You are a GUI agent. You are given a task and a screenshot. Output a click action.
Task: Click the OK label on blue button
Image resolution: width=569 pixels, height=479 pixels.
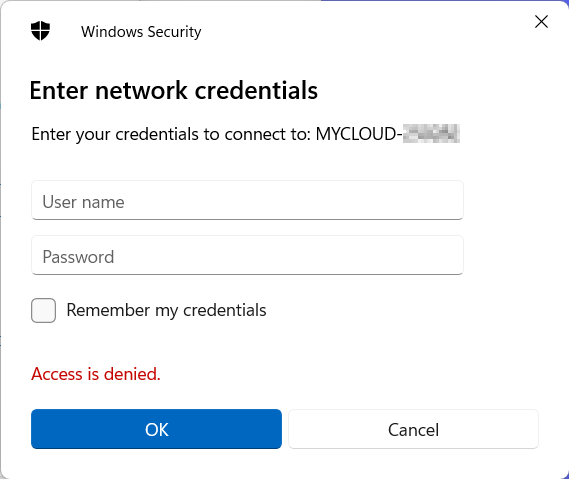156,430
